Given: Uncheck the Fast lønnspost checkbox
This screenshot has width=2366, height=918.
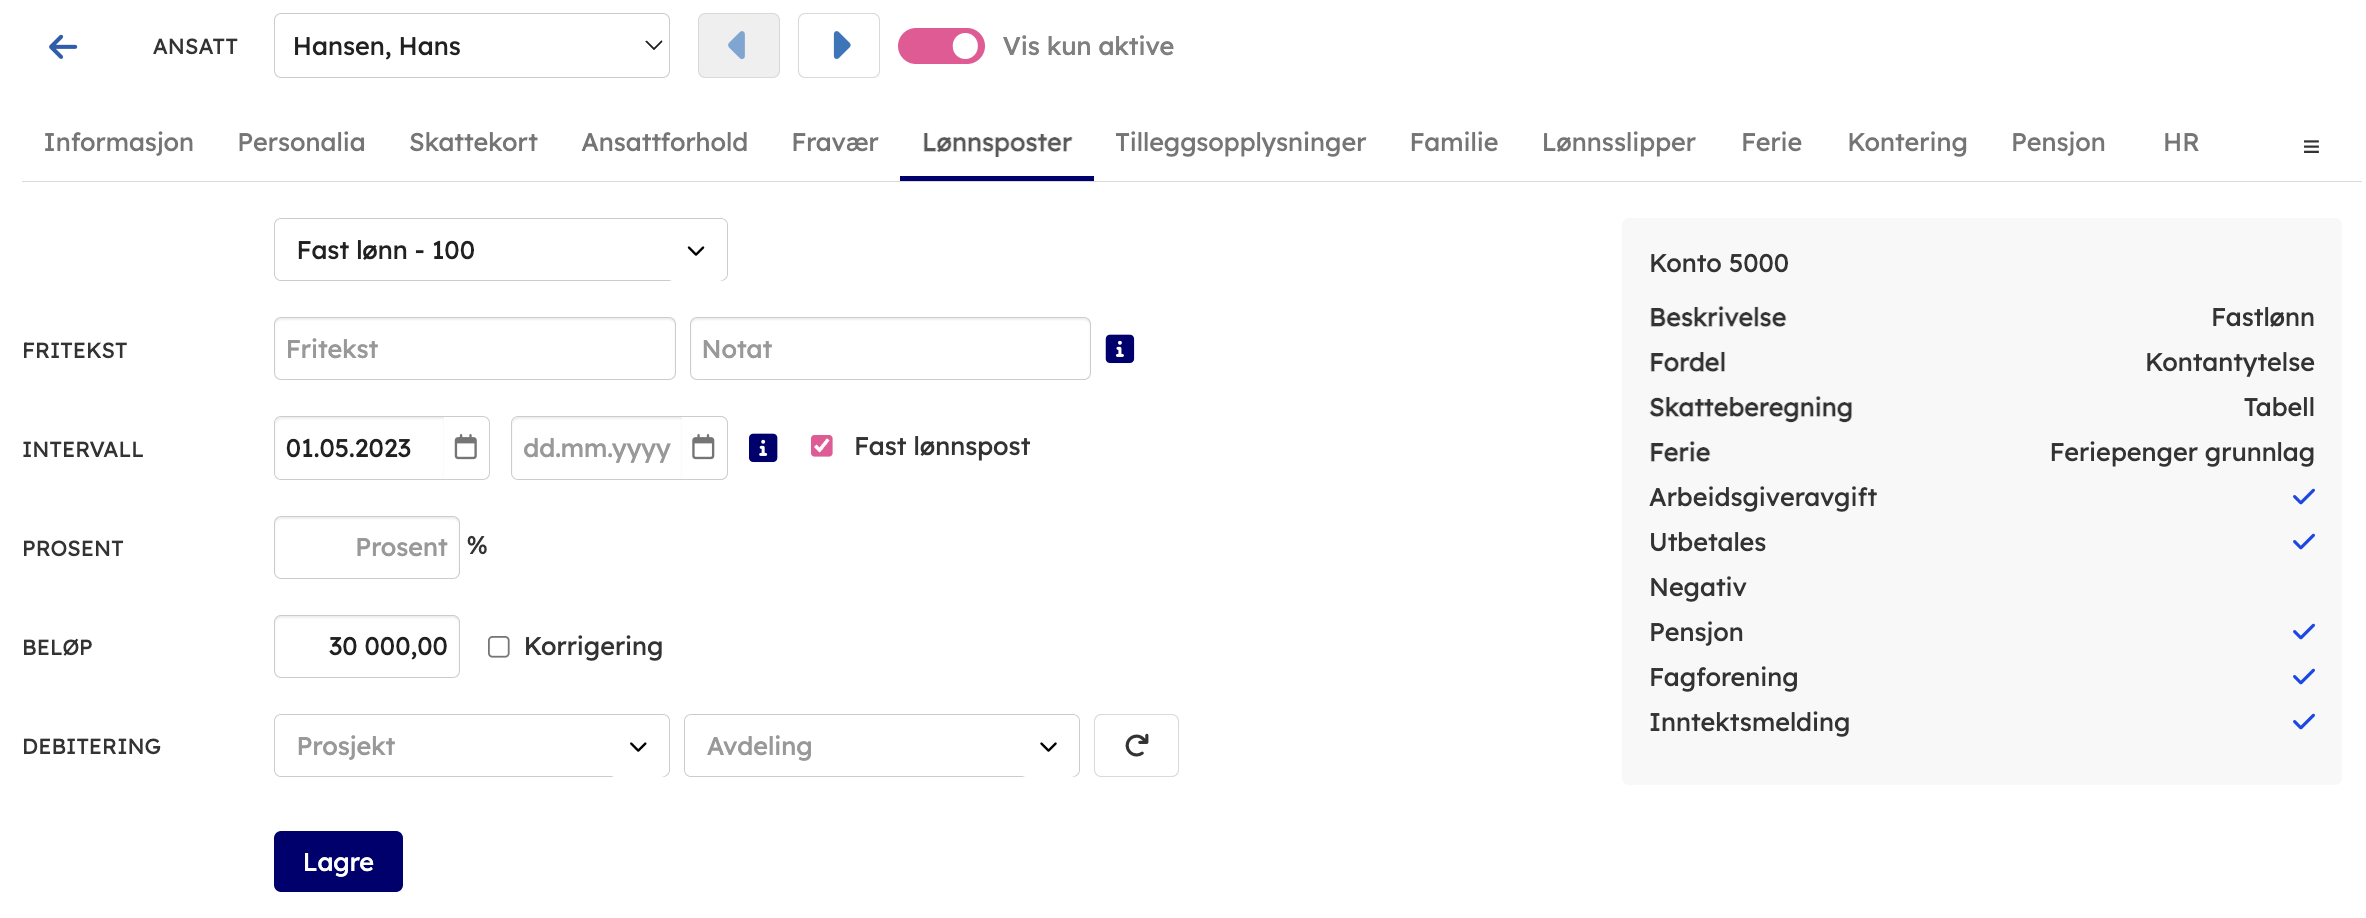Looking at the screenshot, I should [x=822, y=446].
